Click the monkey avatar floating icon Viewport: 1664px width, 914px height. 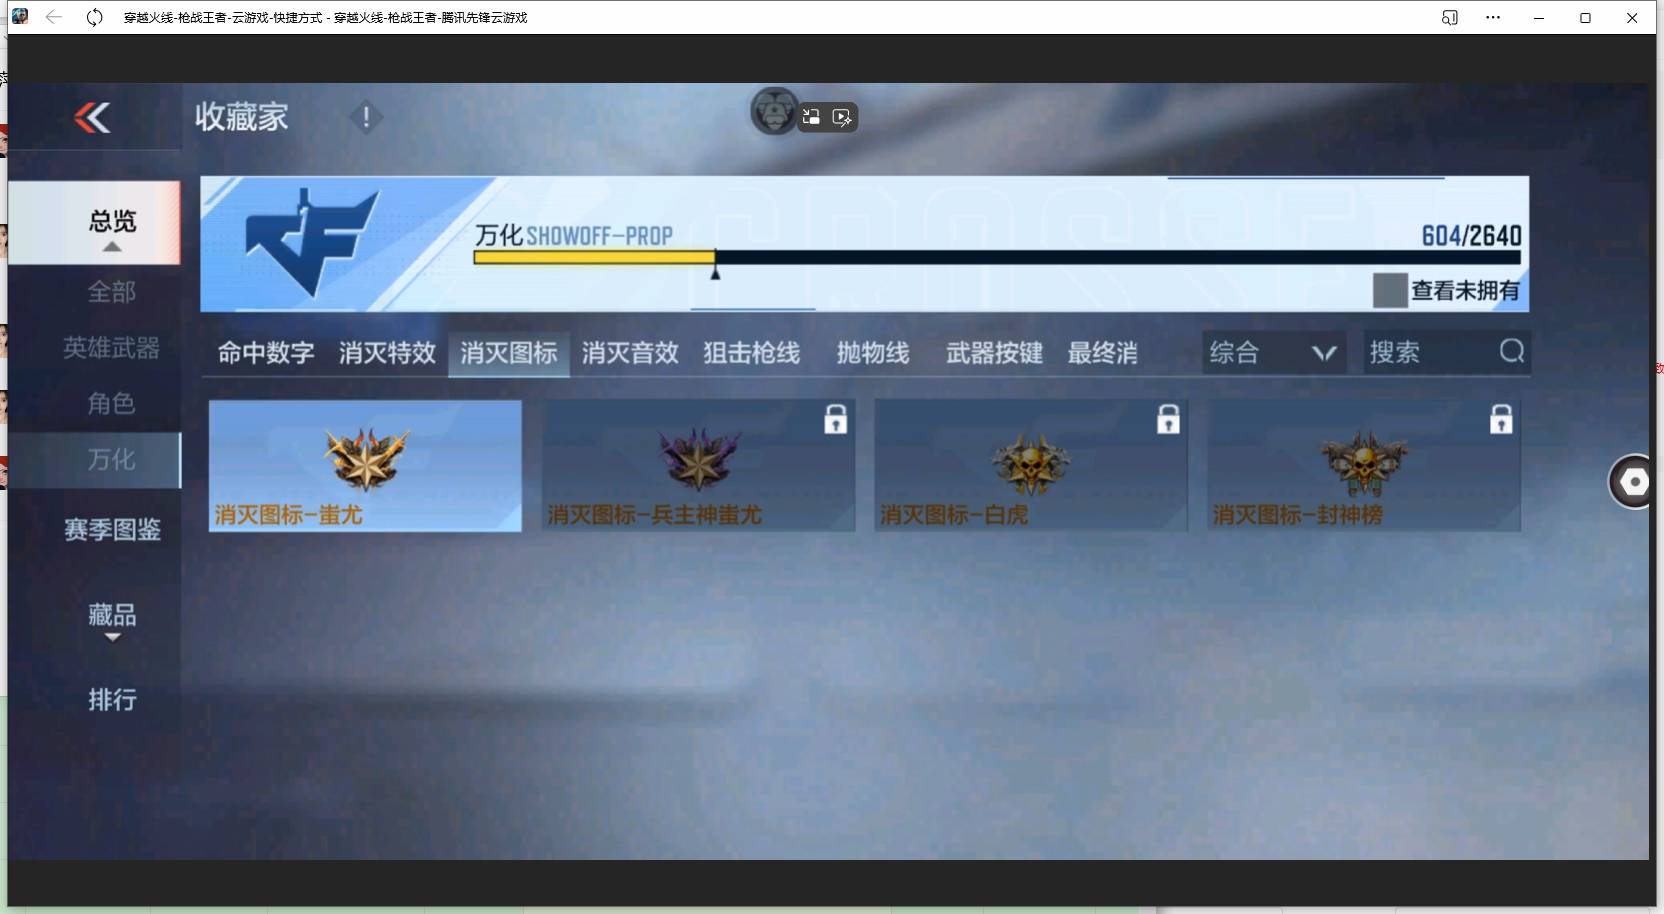click(x=774, y=112)
